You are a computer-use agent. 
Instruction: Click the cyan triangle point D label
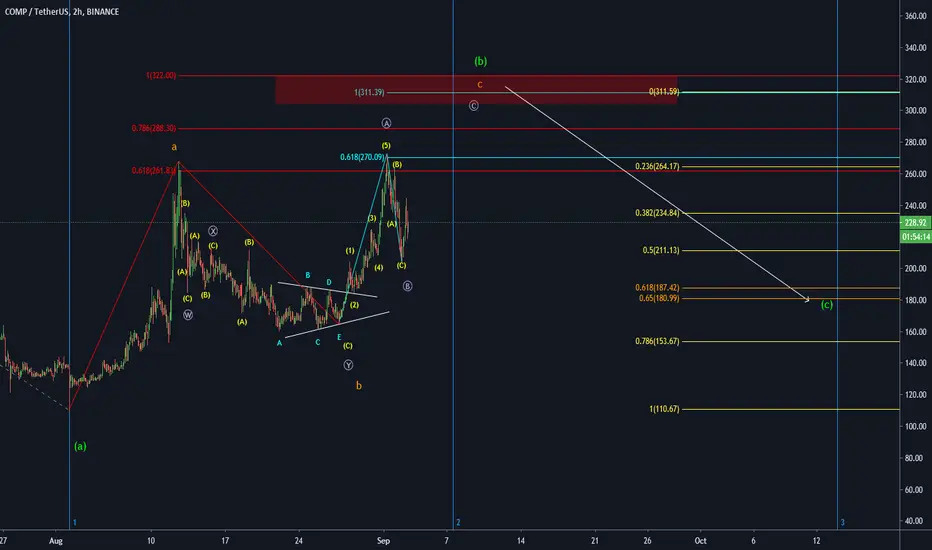coord(329,282)
